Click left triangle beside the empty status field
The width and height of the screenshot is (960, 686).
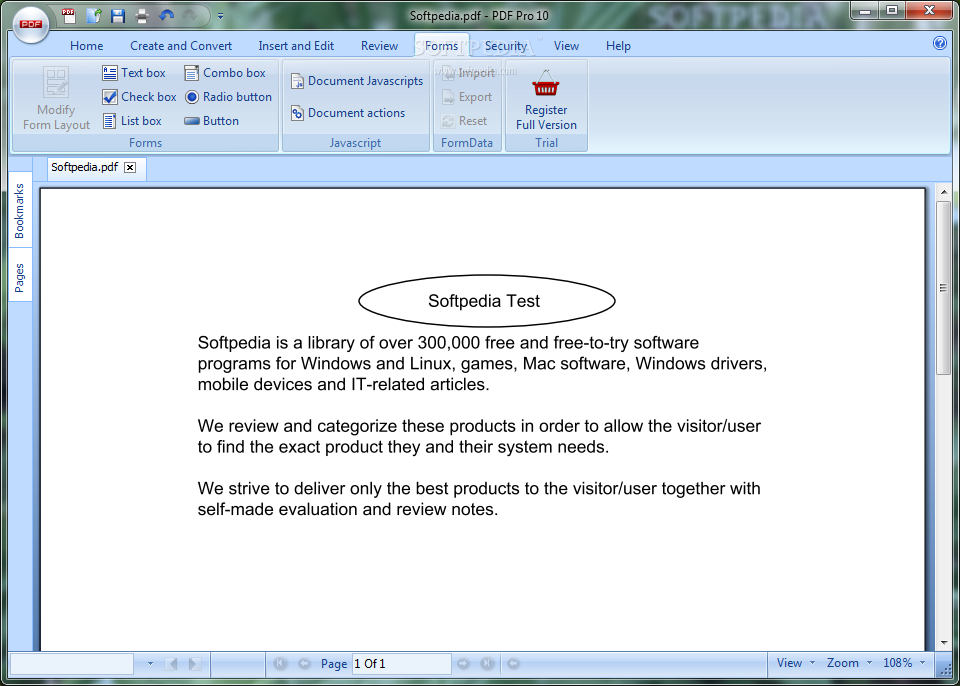172,663
